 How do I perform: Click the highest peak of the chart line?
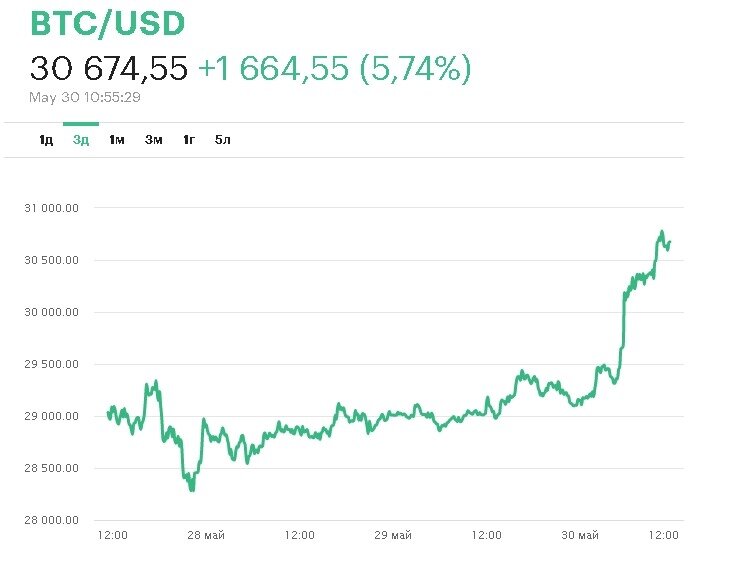pyautogui.click(x=662, y=233)
